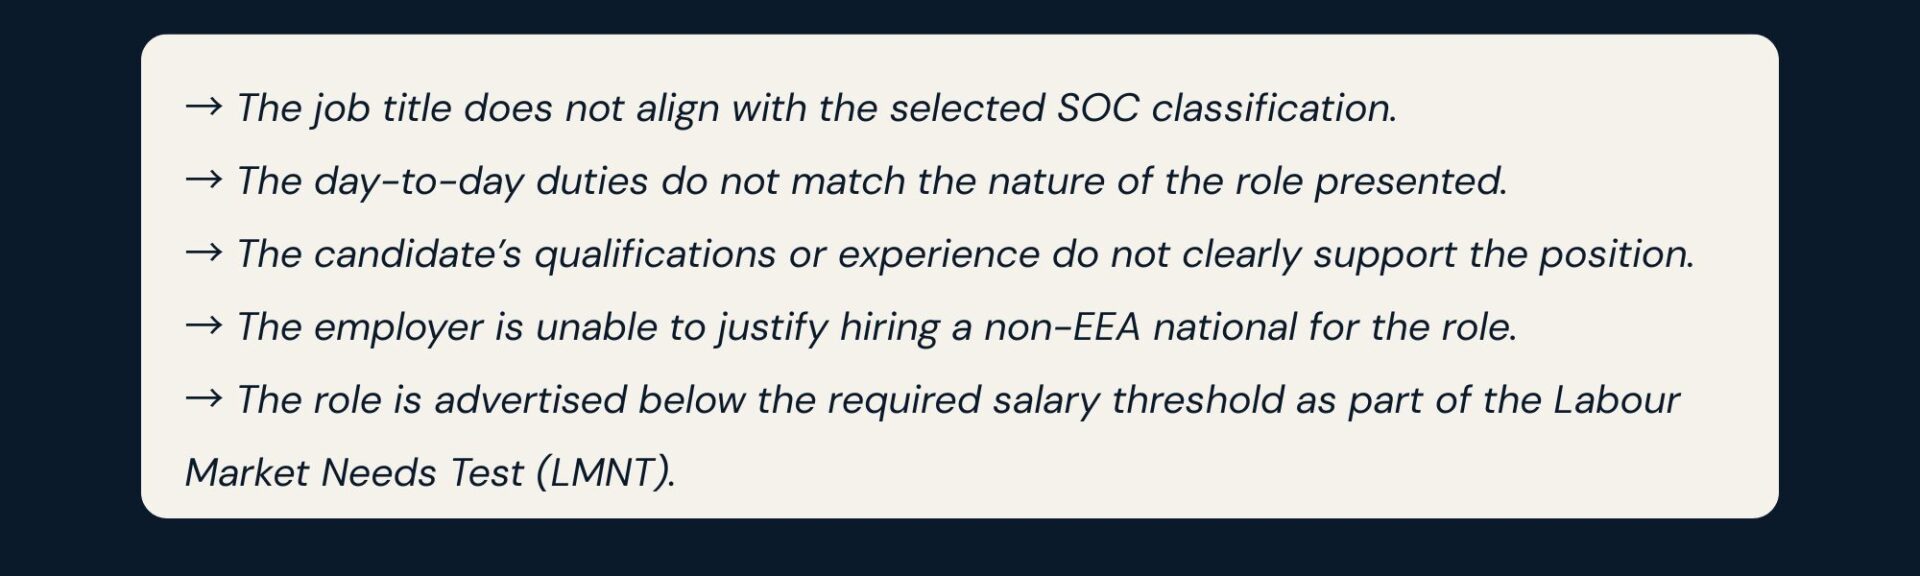1920x576 pixels.
Task: Click the arrow before 'The role is advertised'
Action: click(x=203, y=399)
